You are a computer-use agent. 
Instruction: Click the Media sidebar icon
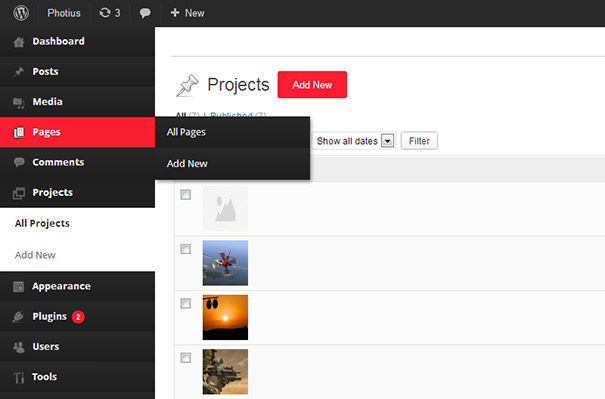(x=19, y=102)
